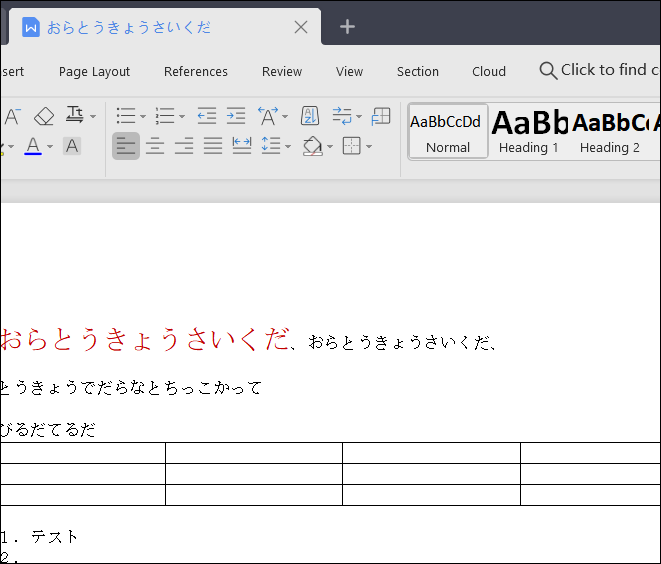
Task: Toggle justify alignment button
Action: click(x=213, y=146)
